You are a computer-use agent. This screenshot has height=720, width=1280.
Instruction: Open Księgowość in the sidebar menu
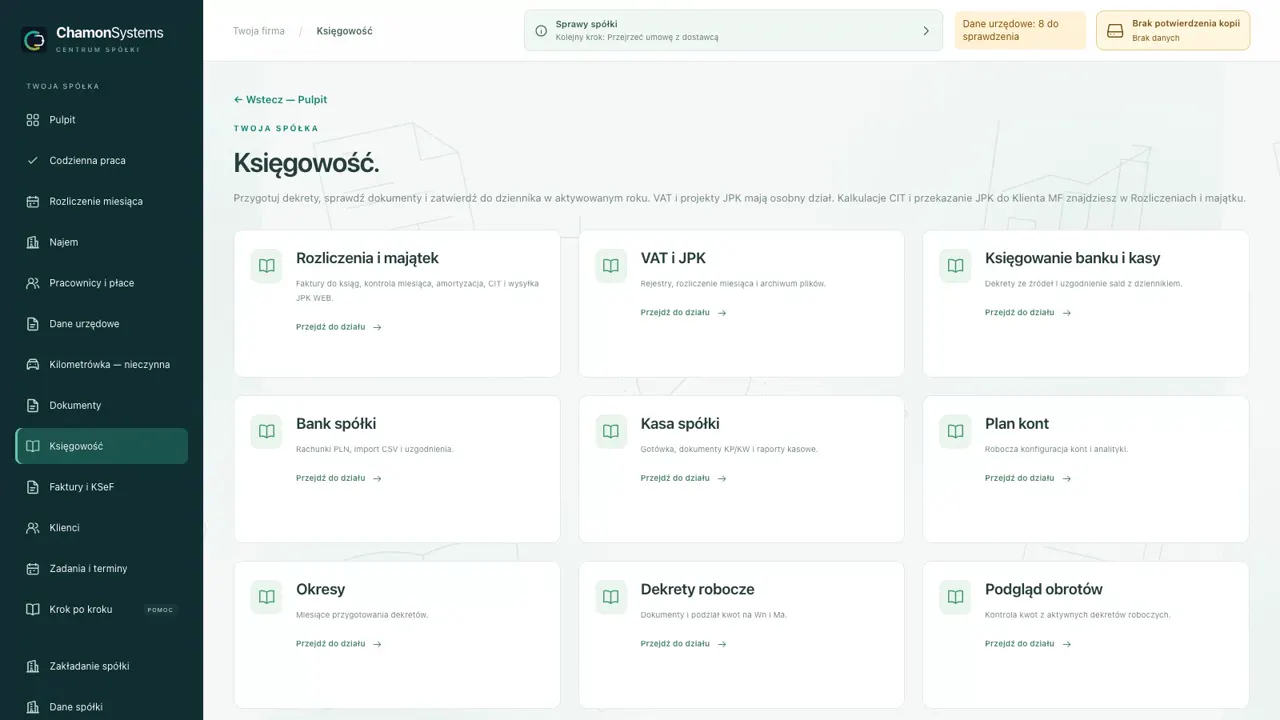coord(102,446)
